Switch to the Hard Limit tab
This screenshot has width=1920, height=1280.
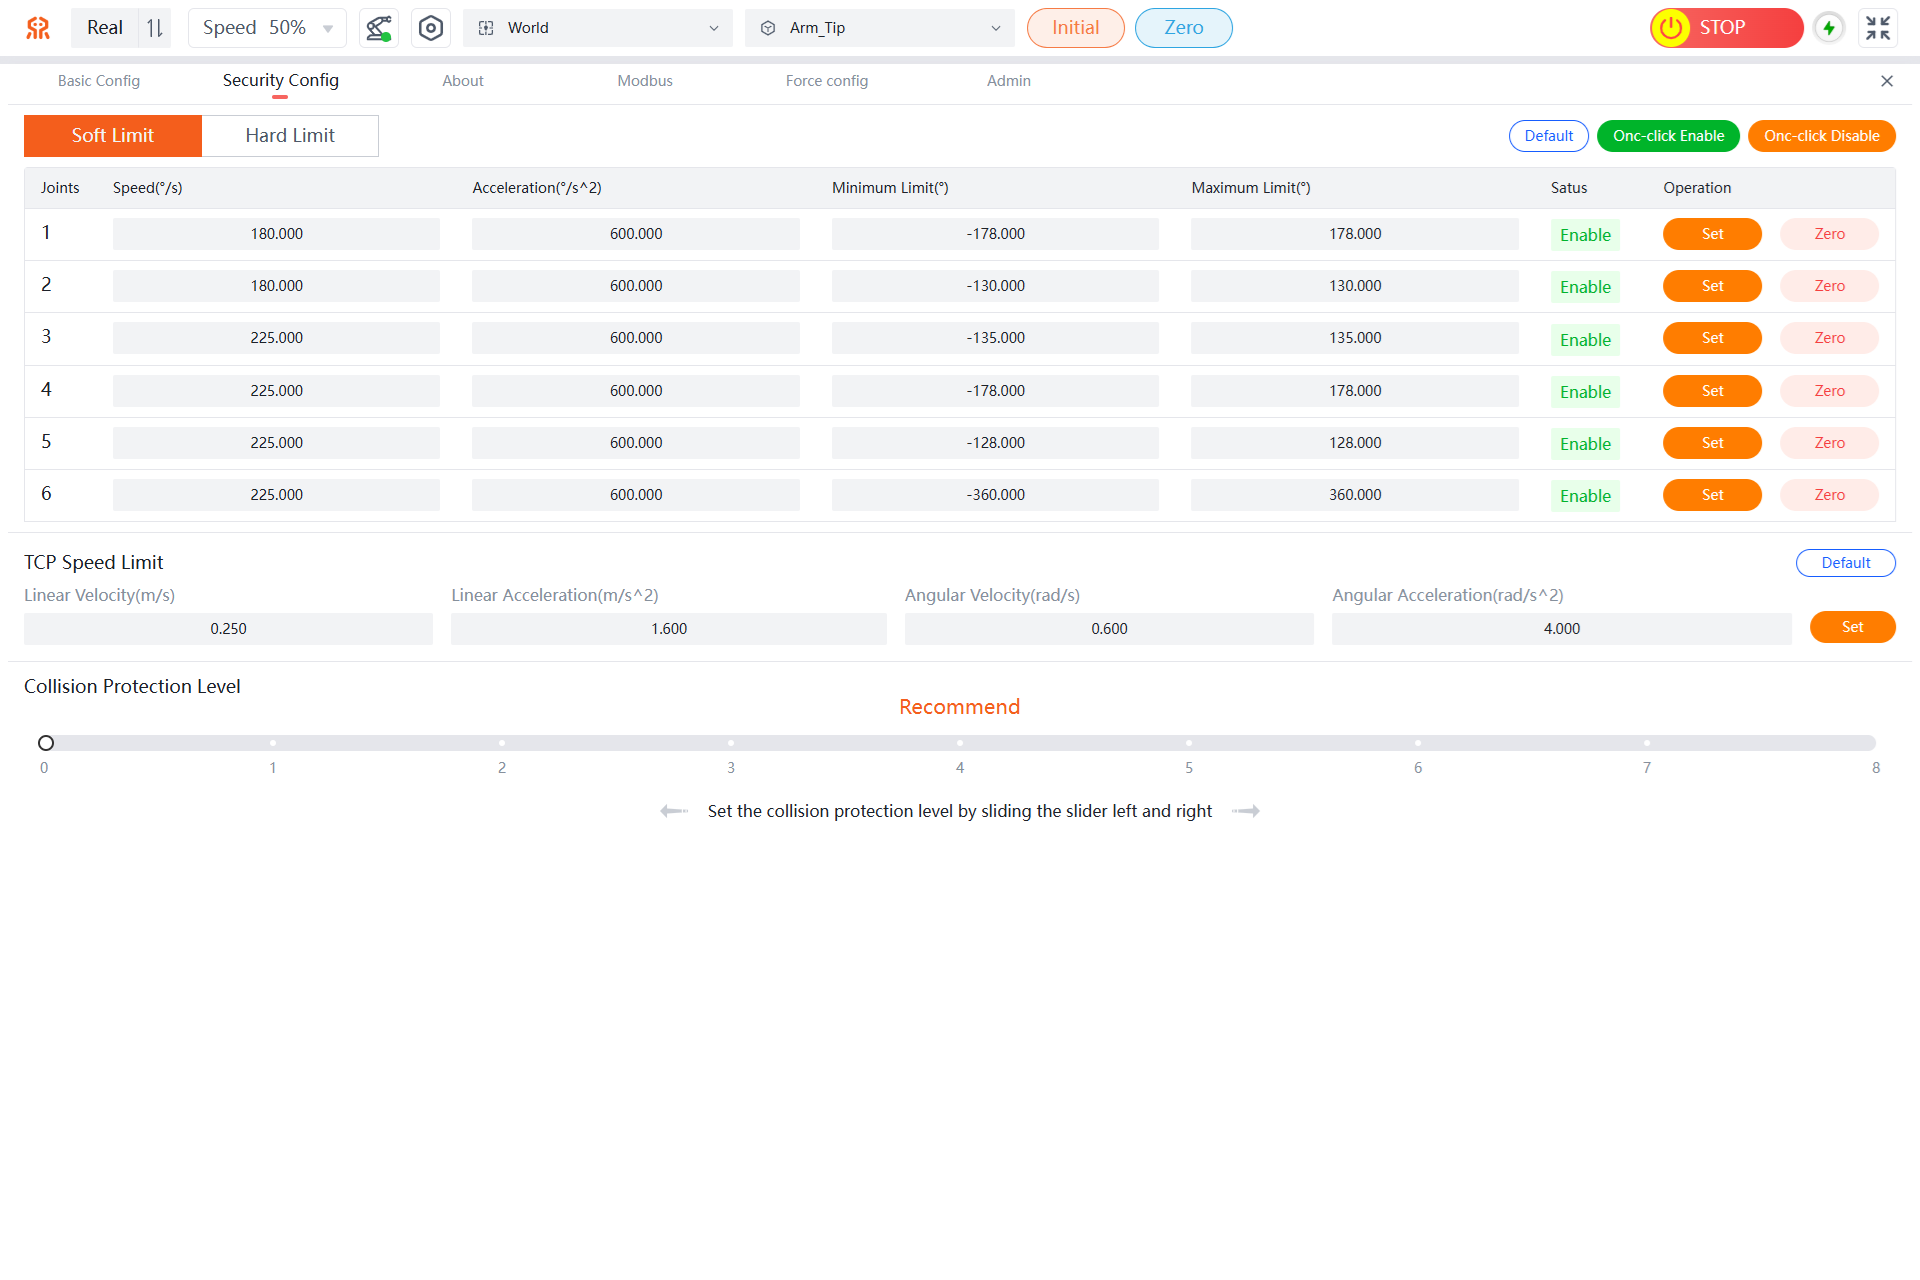point(290,136)
